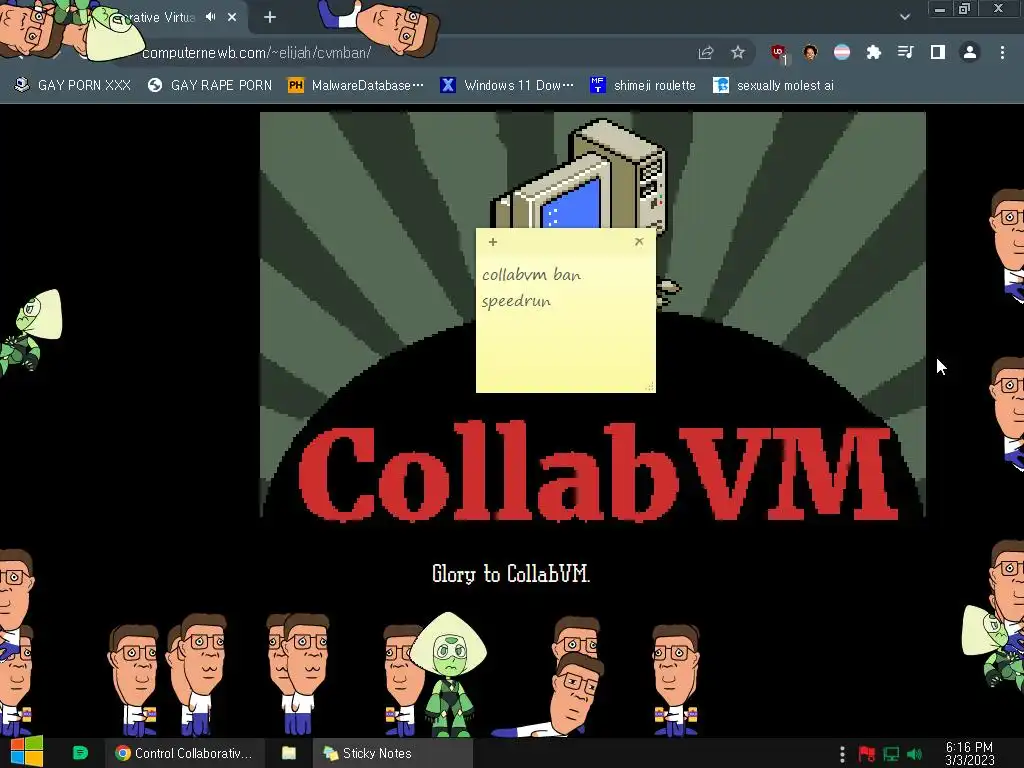Mute the tab using its speaker icon

coord(210,17)
